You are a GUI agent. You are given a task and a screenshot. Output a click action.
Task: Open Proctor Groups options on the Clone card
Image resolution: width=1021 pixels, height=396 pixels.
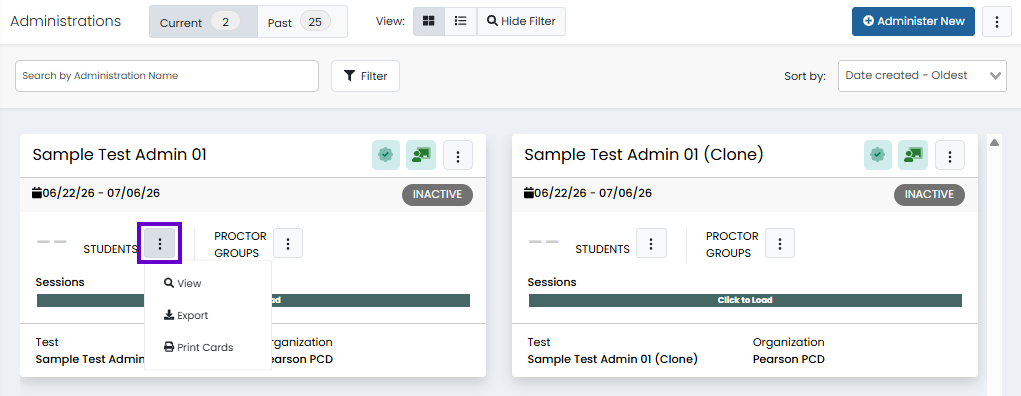(x=780, y=244)
